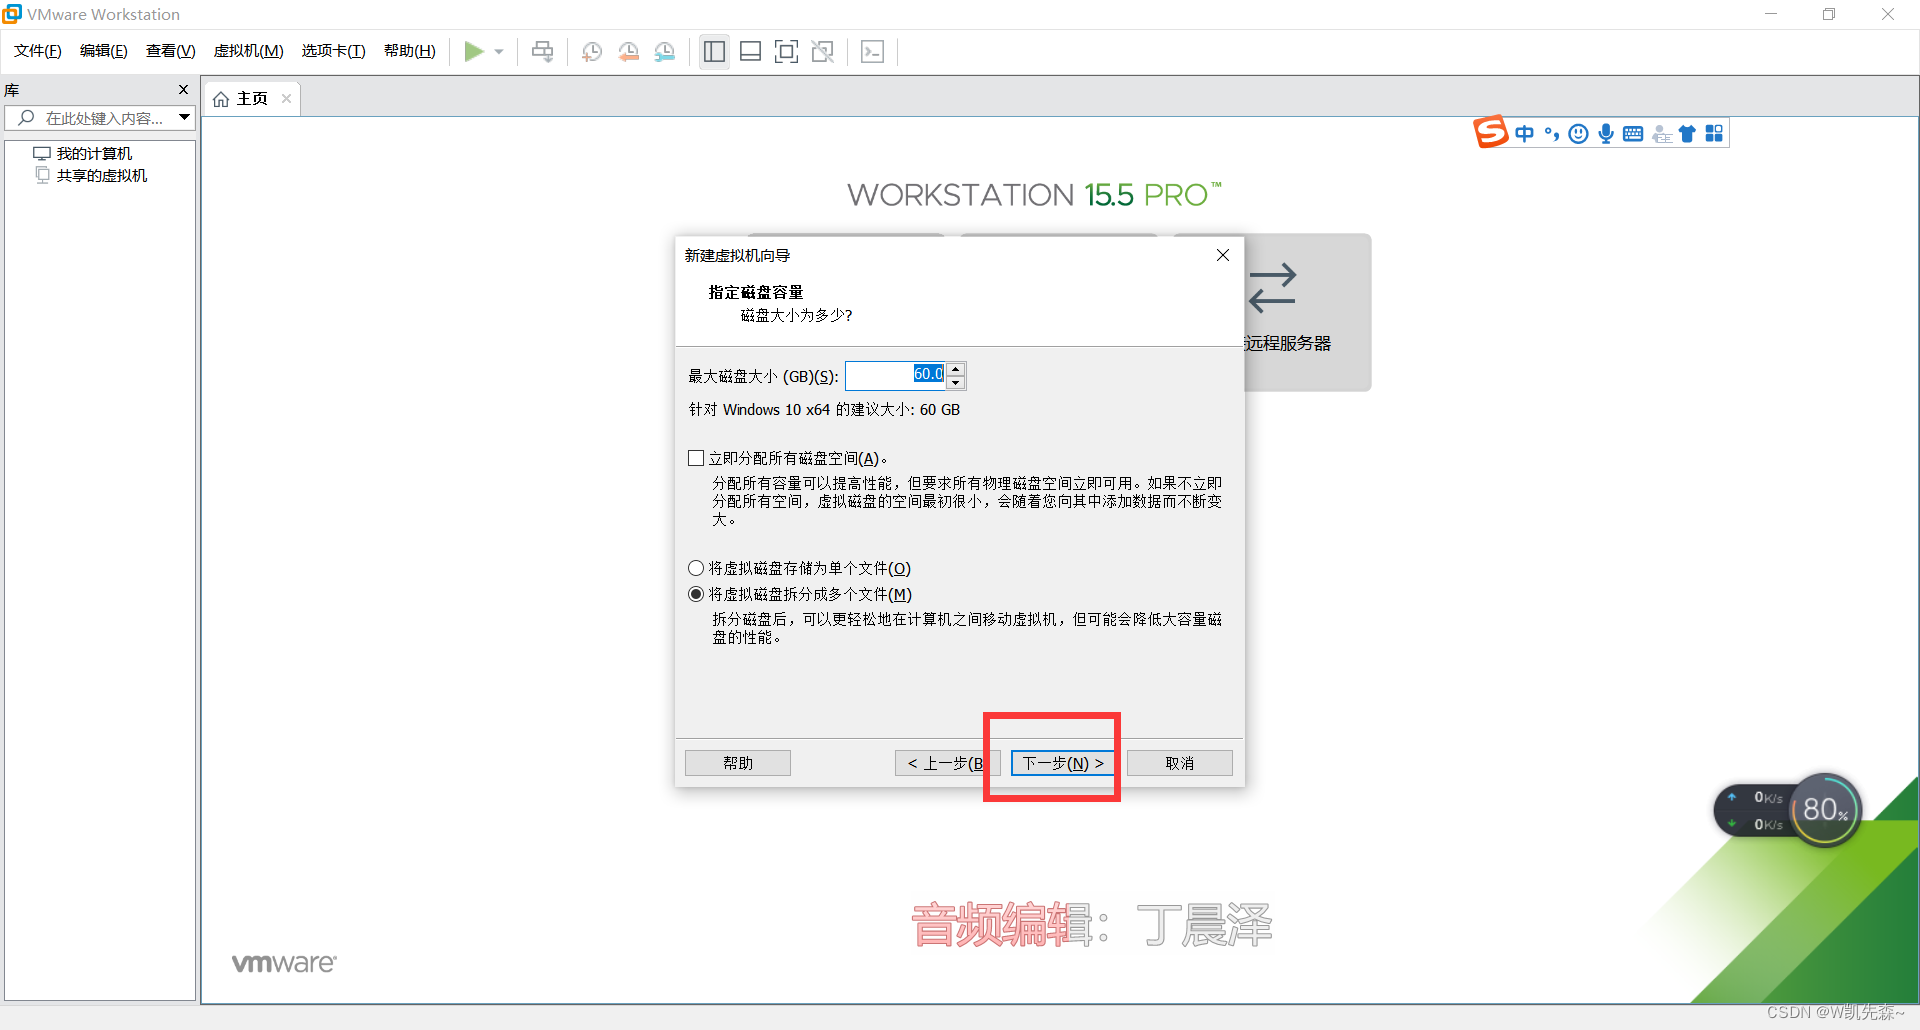Close the 主页 tab
Screen dimensions: 1920x1030
[x=286, y=98]
